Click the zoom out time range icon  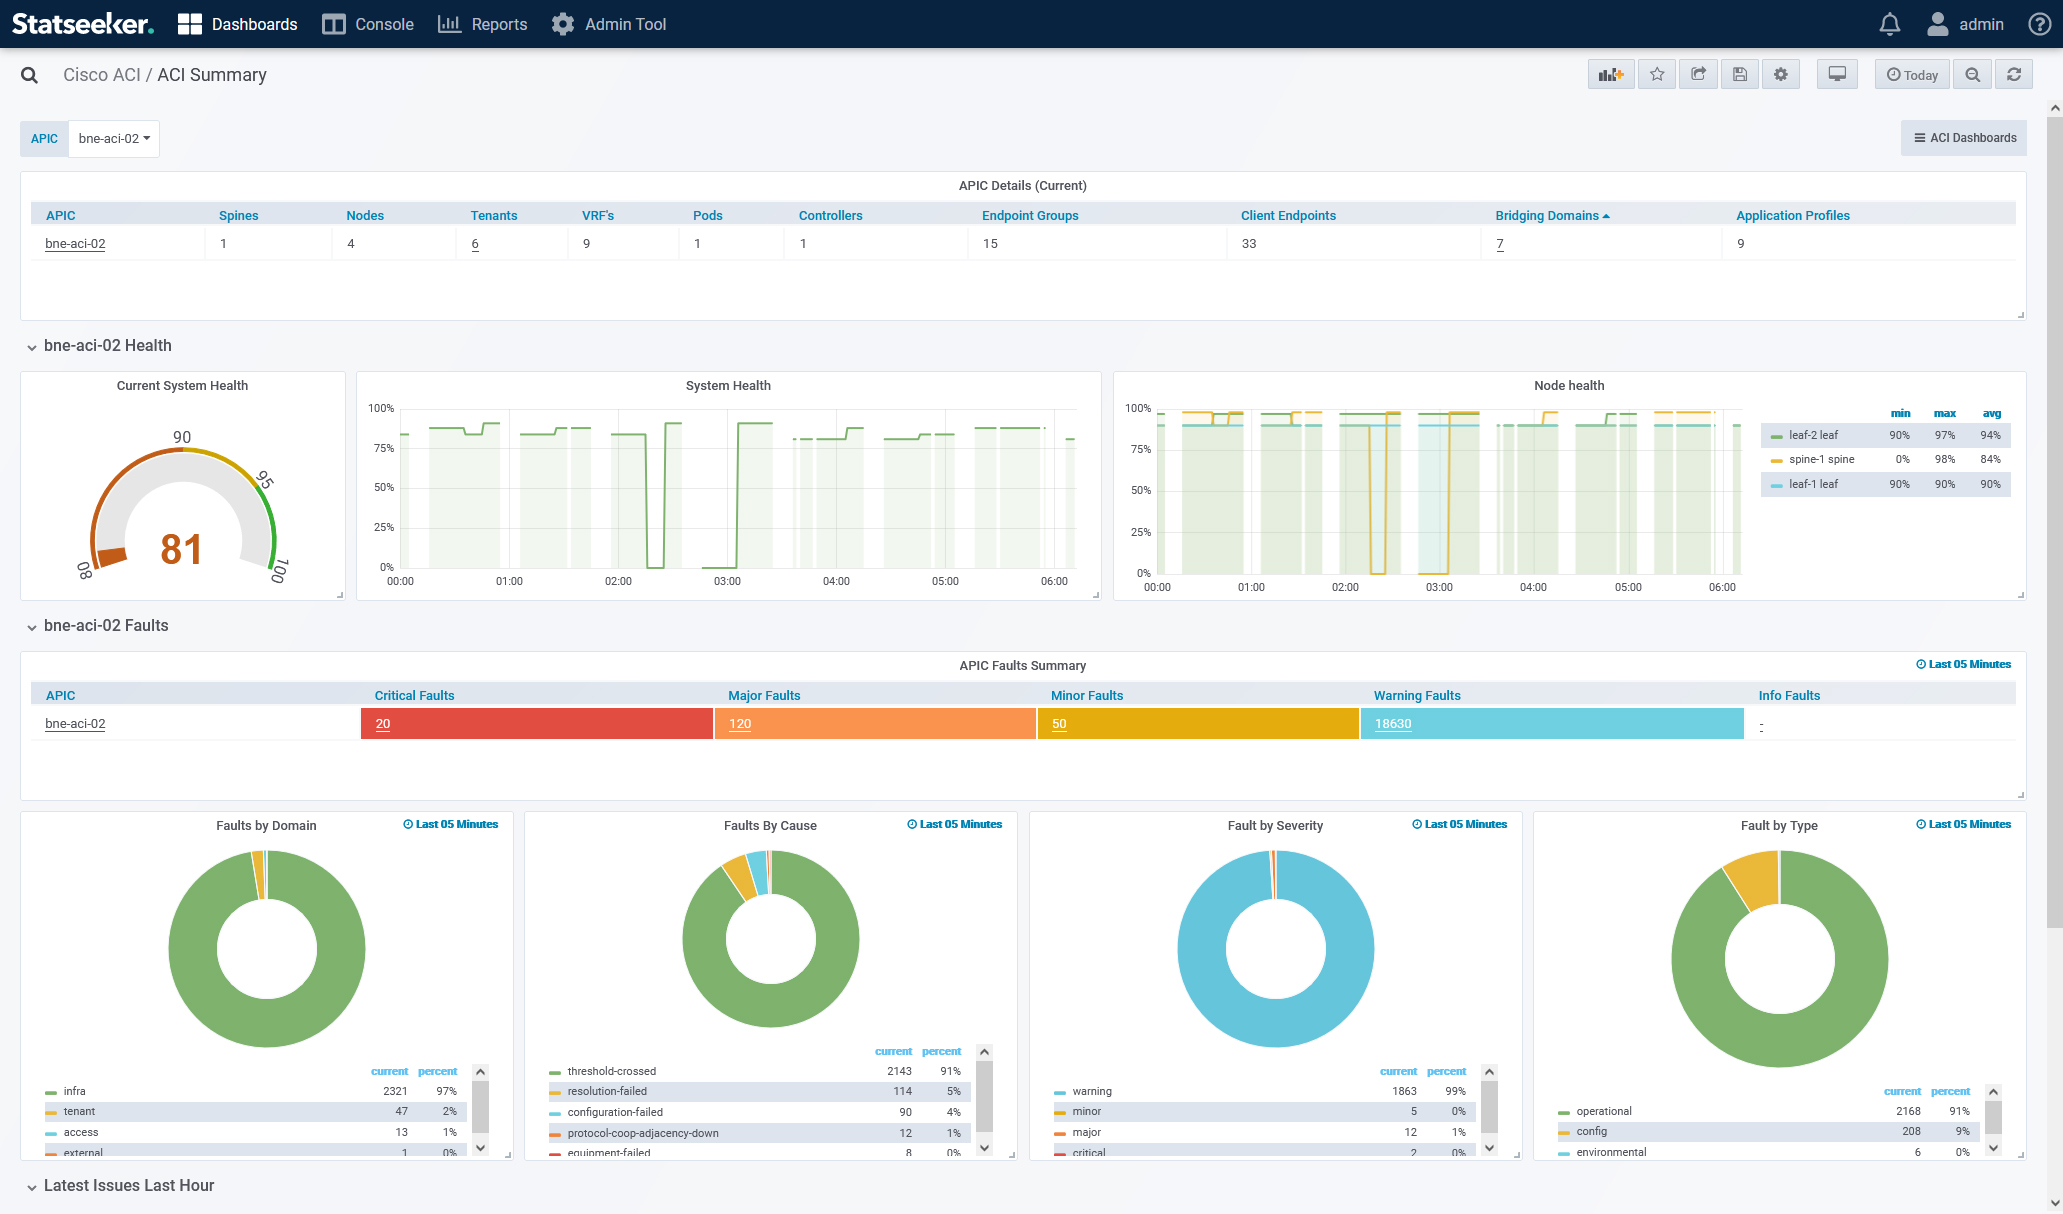(1972, 75)
